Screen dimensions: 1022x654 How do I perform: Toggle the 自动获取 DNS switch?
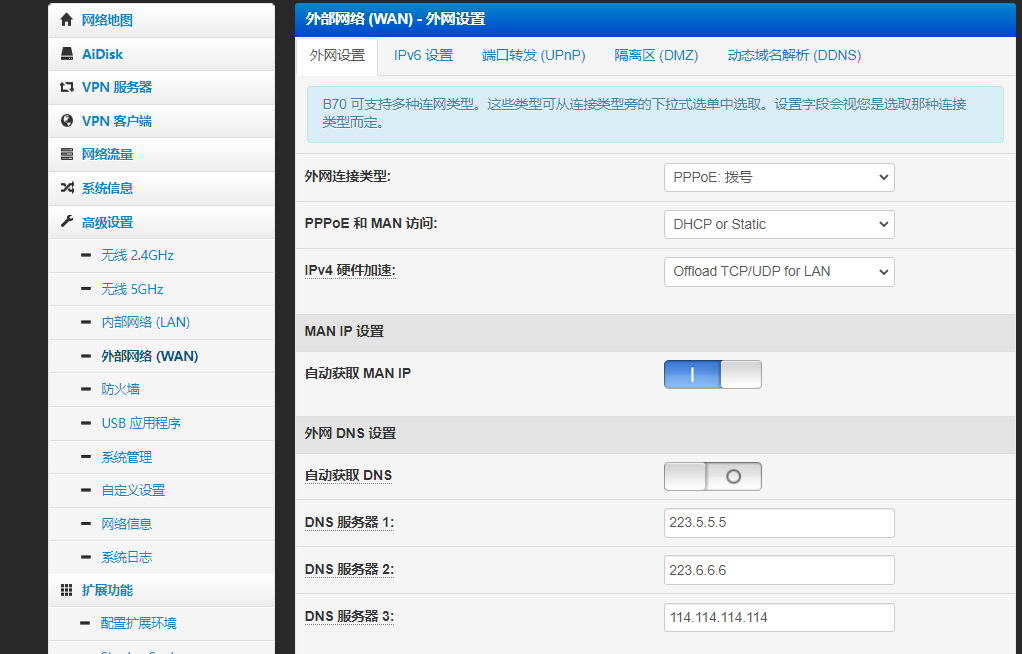pos(712,477)
